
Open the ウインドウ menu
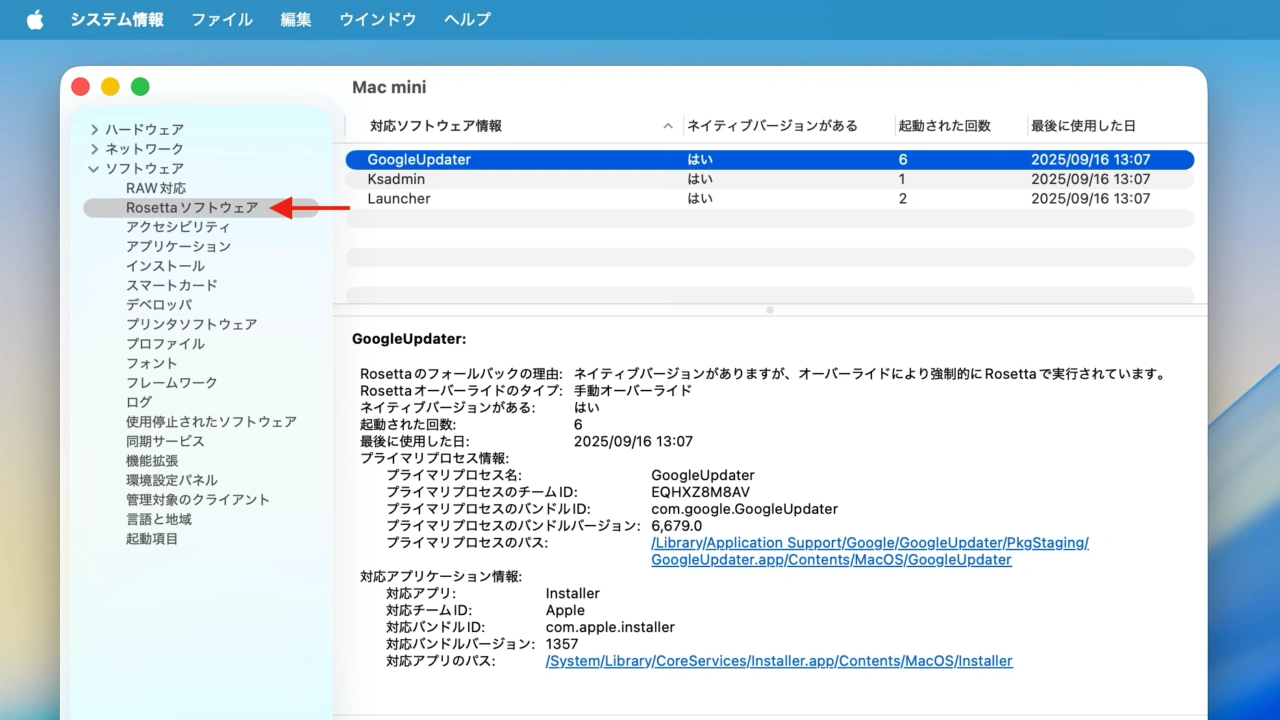[377, 20]
